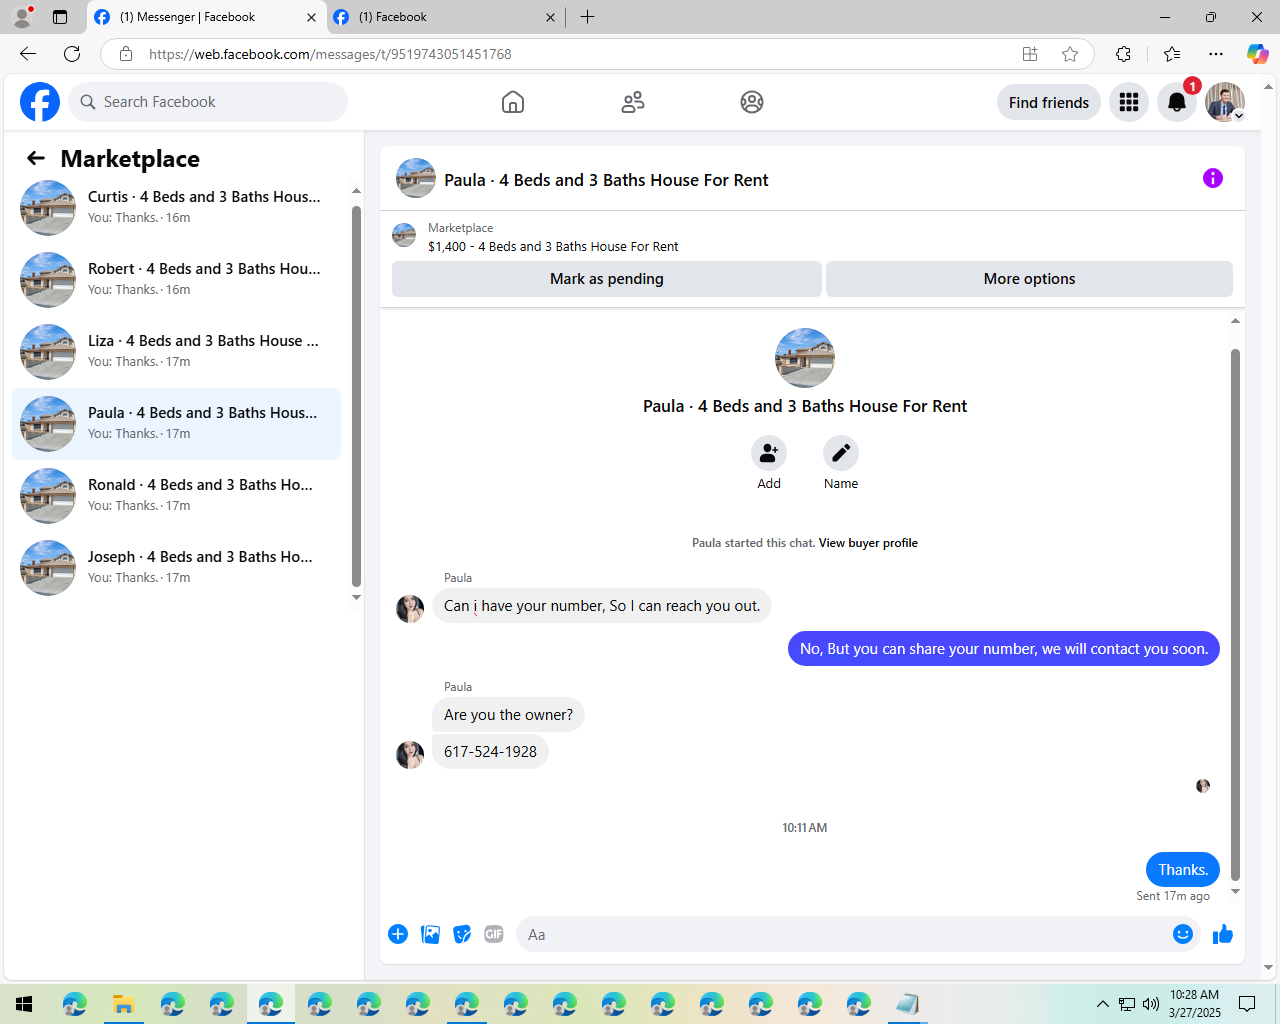Open browser extensions puzzle icon
The image size is (1280, 1024).
[x=1124, y=54]
